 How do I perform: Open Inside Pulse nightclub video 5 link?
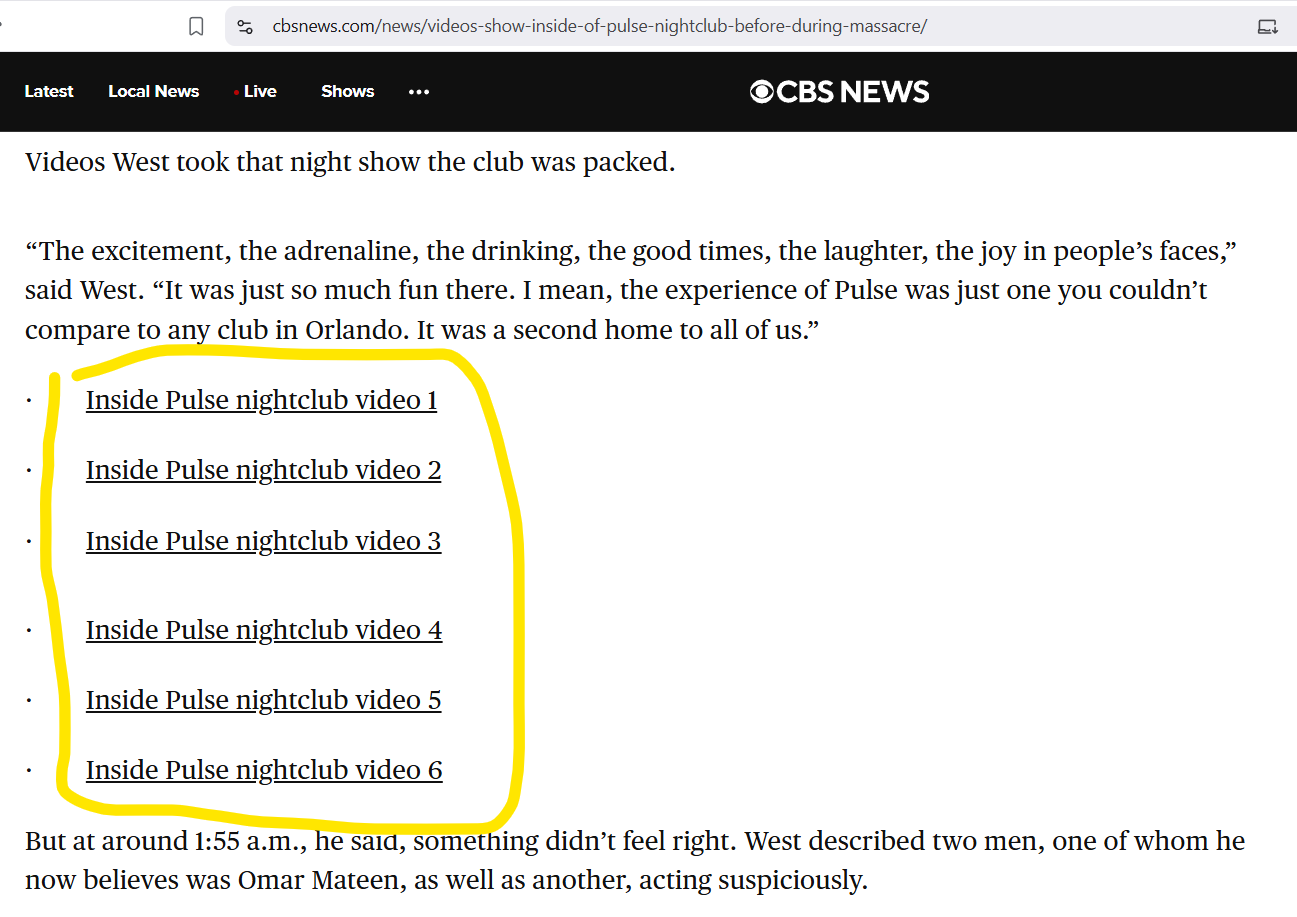coord(263,700)
